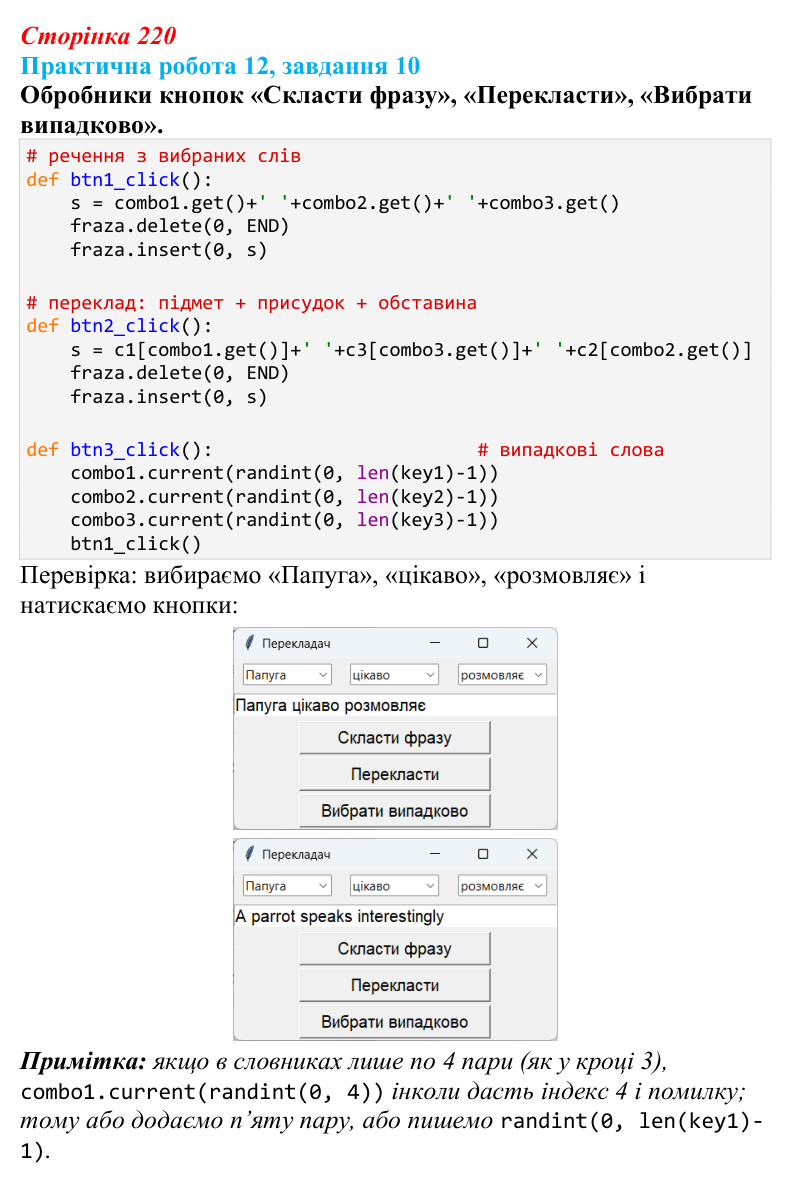Maximize the upper Перекладач window
This screenshot has width=791, height=1184.
[x=483, y=643]
